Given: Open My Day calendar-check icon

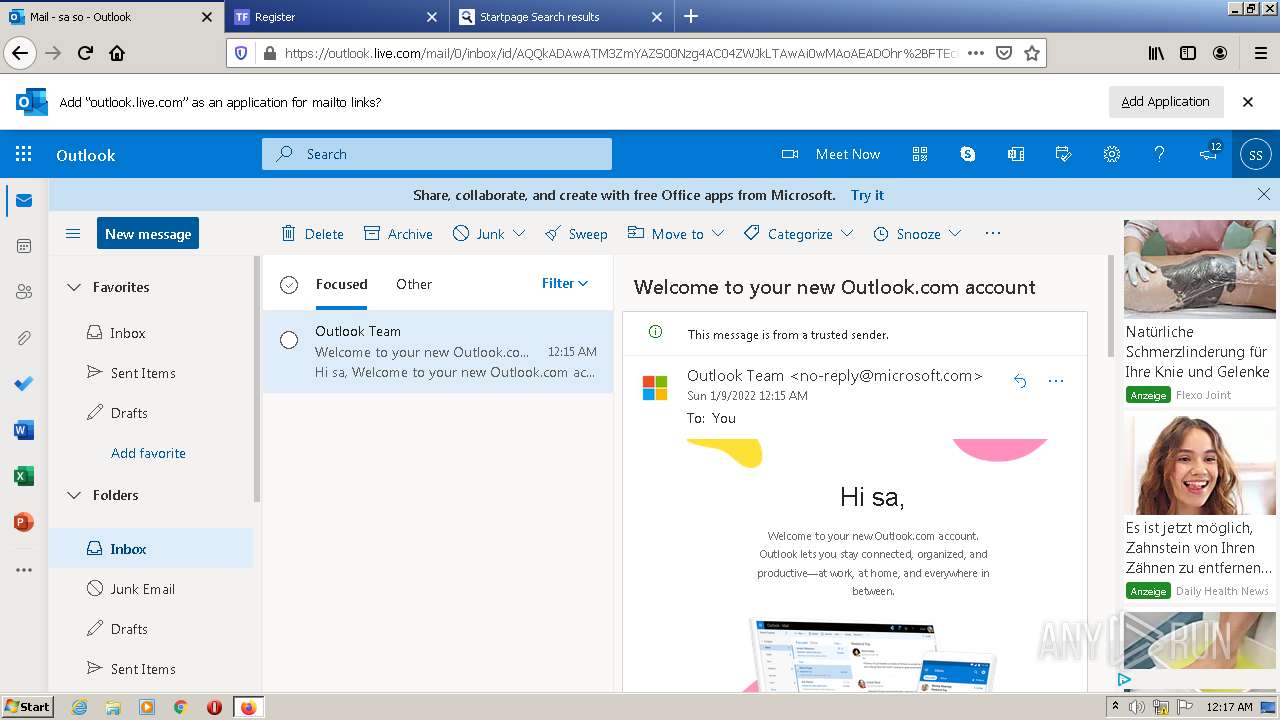Looking at the screenshot, I should [1064, 154].
